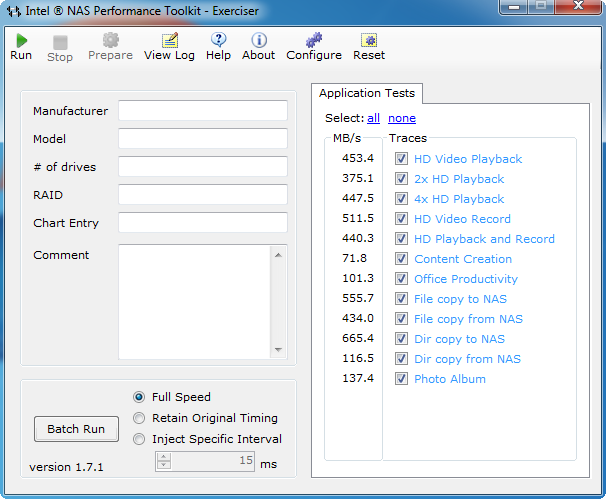Click the 665.4 MB/s result value
The width and height of the screenshot is (606, 499).
pyautogui.click(x=358, y=338)
